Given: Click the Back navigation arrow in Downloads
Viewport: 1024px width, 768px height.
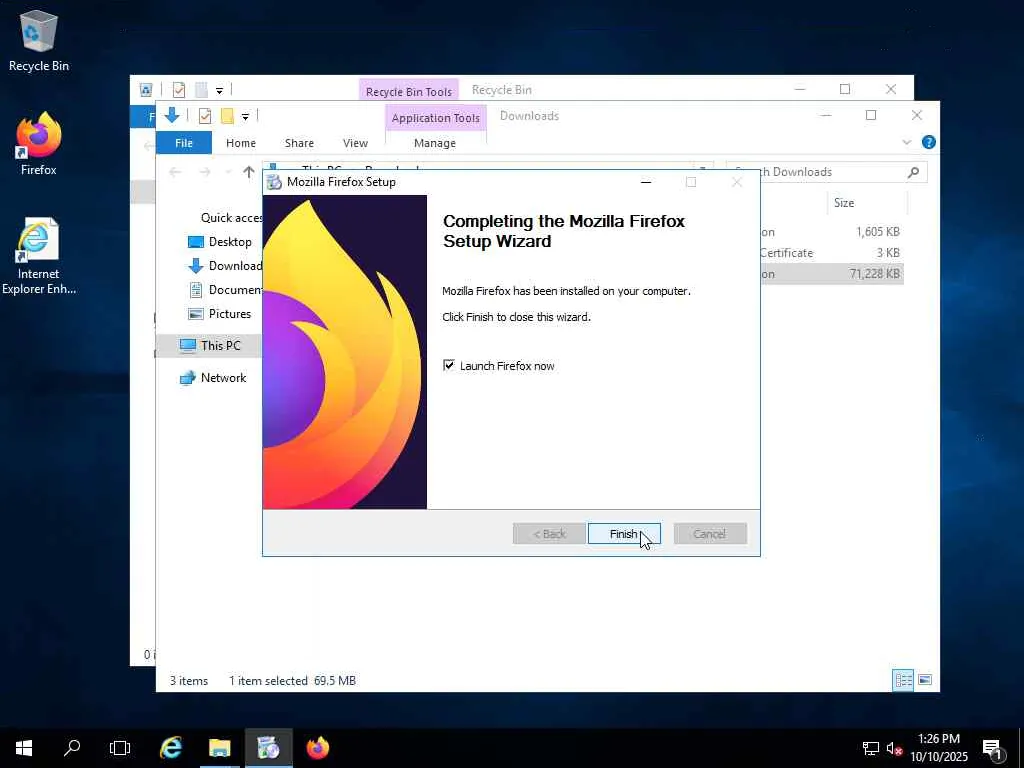Looking at the screenshot, I should pos(175,172).
